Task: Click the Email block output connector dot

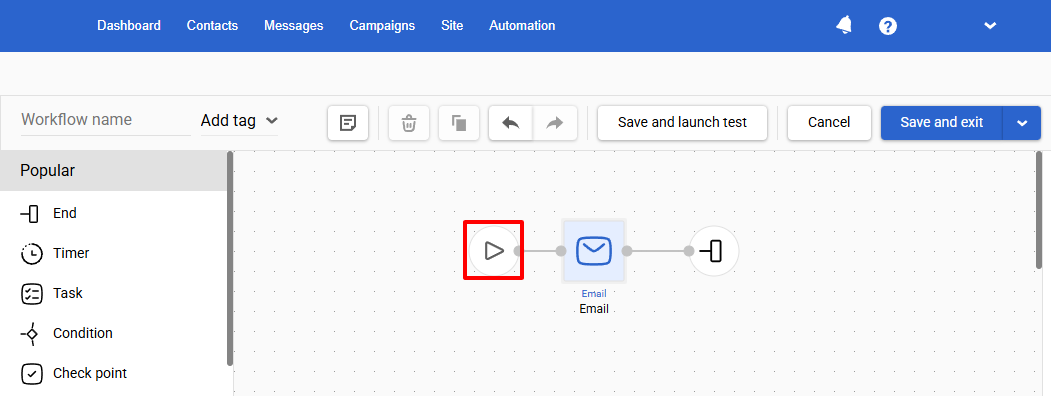Action: pyautogui.click(x=627, y=251)
